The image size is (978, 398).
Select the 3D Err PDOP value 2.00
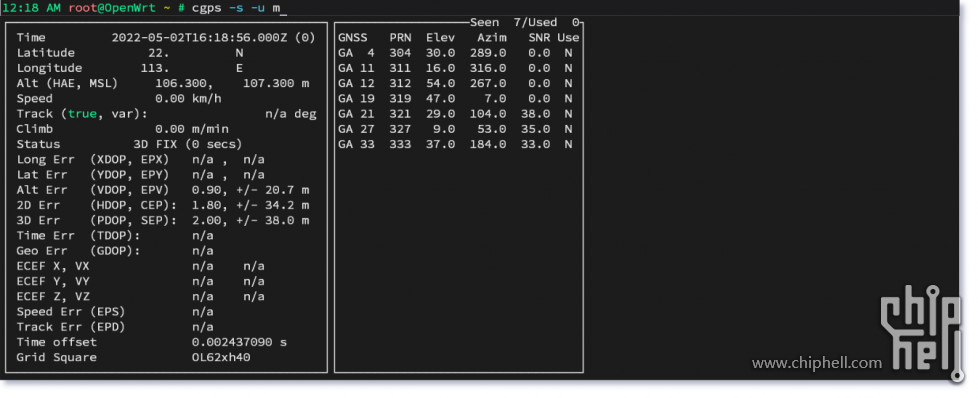tap(206, 220)
